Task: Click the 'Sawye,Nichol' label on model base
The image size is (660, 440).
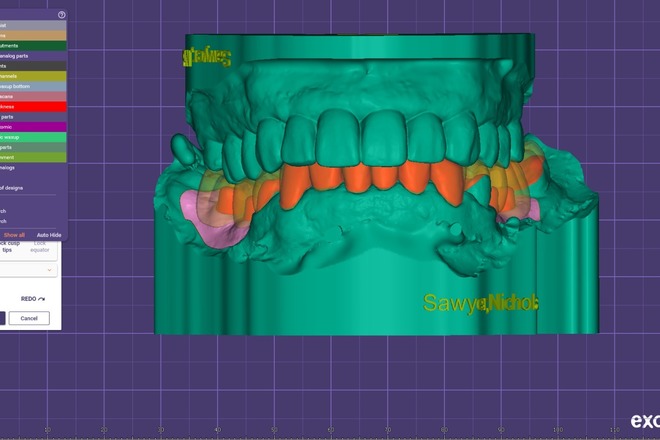Action: (x=481, y=302)
